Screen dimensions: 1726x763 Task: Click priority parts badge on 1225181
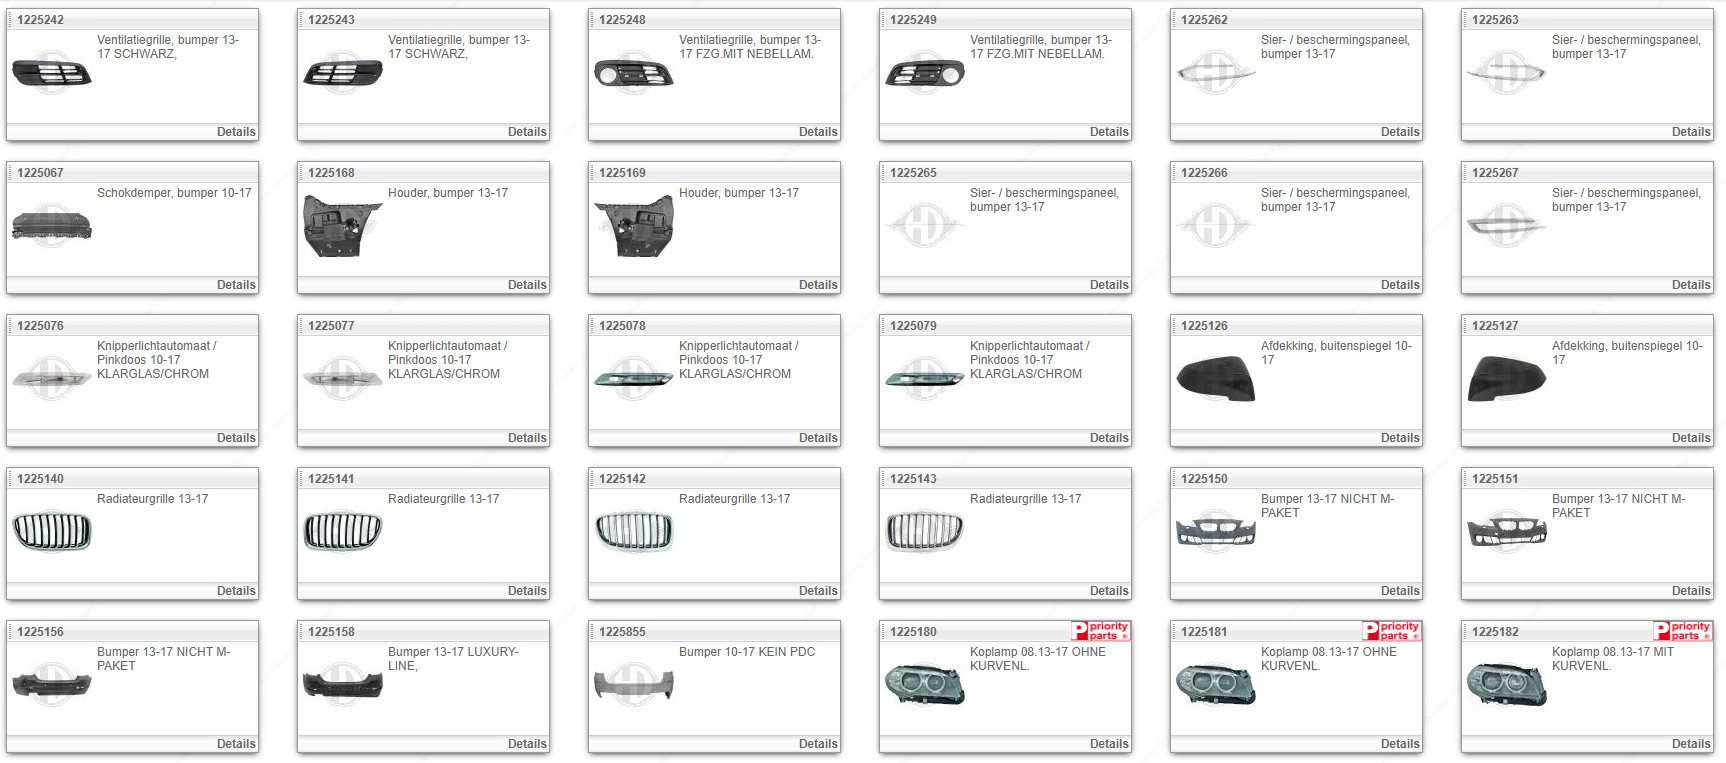1392,631
